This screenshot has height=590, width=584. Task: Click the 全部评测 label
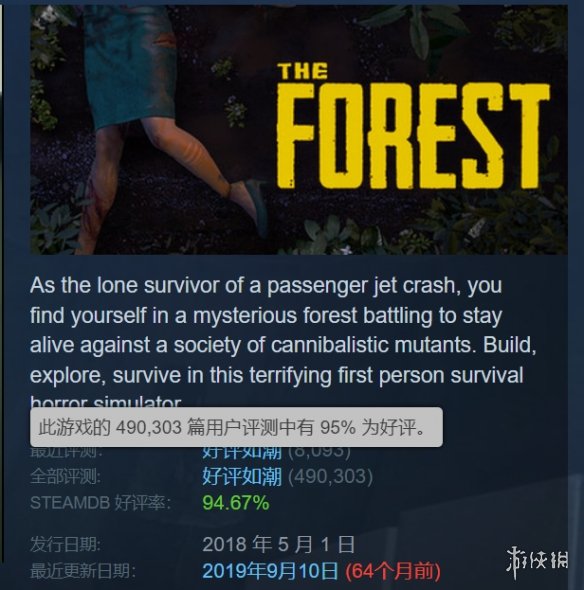(65, 476)
